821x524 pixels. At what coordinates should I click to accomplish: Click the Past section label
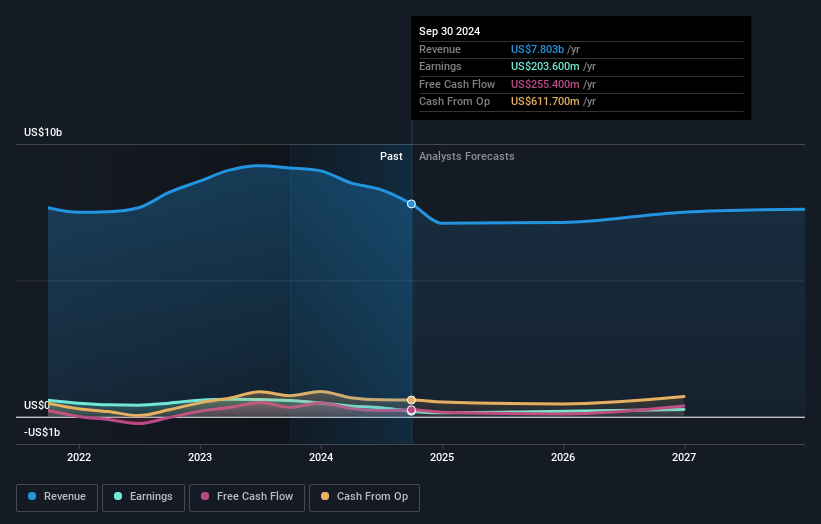click(391, 157)
